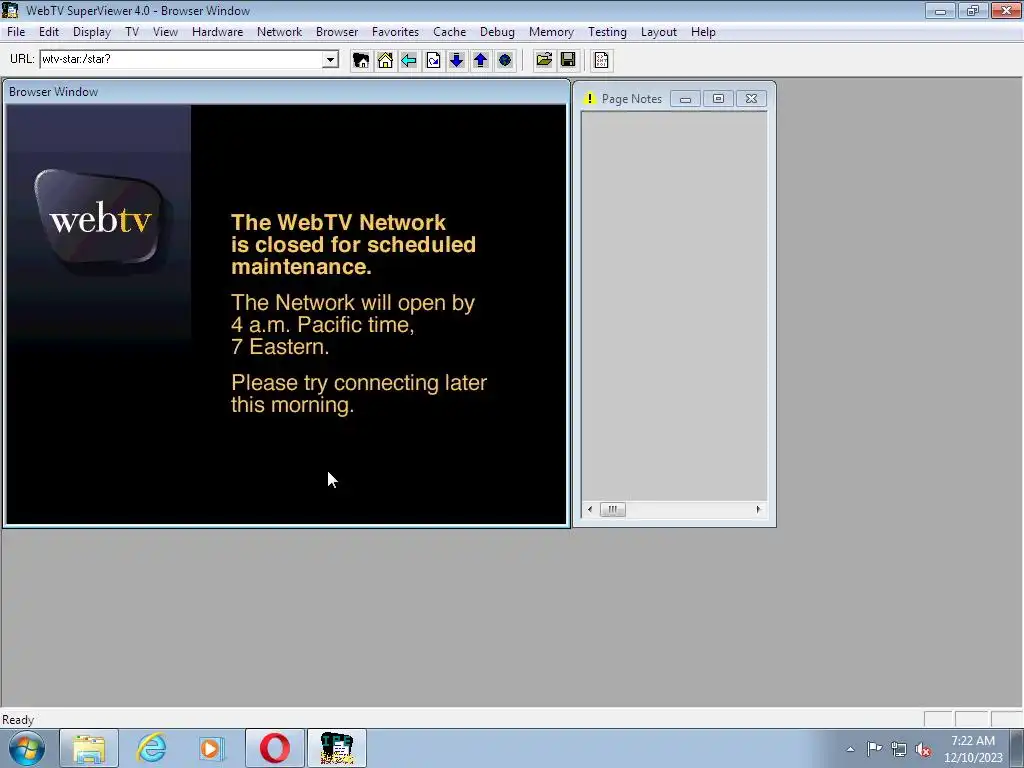Click the Page Notes horizontal scroll thumb
This screenshot has height=768, width=1024.
(x=613, y=509)
